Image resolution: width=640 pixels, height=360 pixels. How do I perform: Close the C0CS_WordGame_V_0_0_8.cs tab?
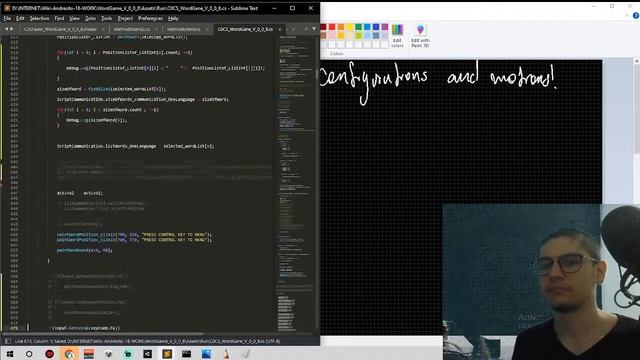(280, 29)
